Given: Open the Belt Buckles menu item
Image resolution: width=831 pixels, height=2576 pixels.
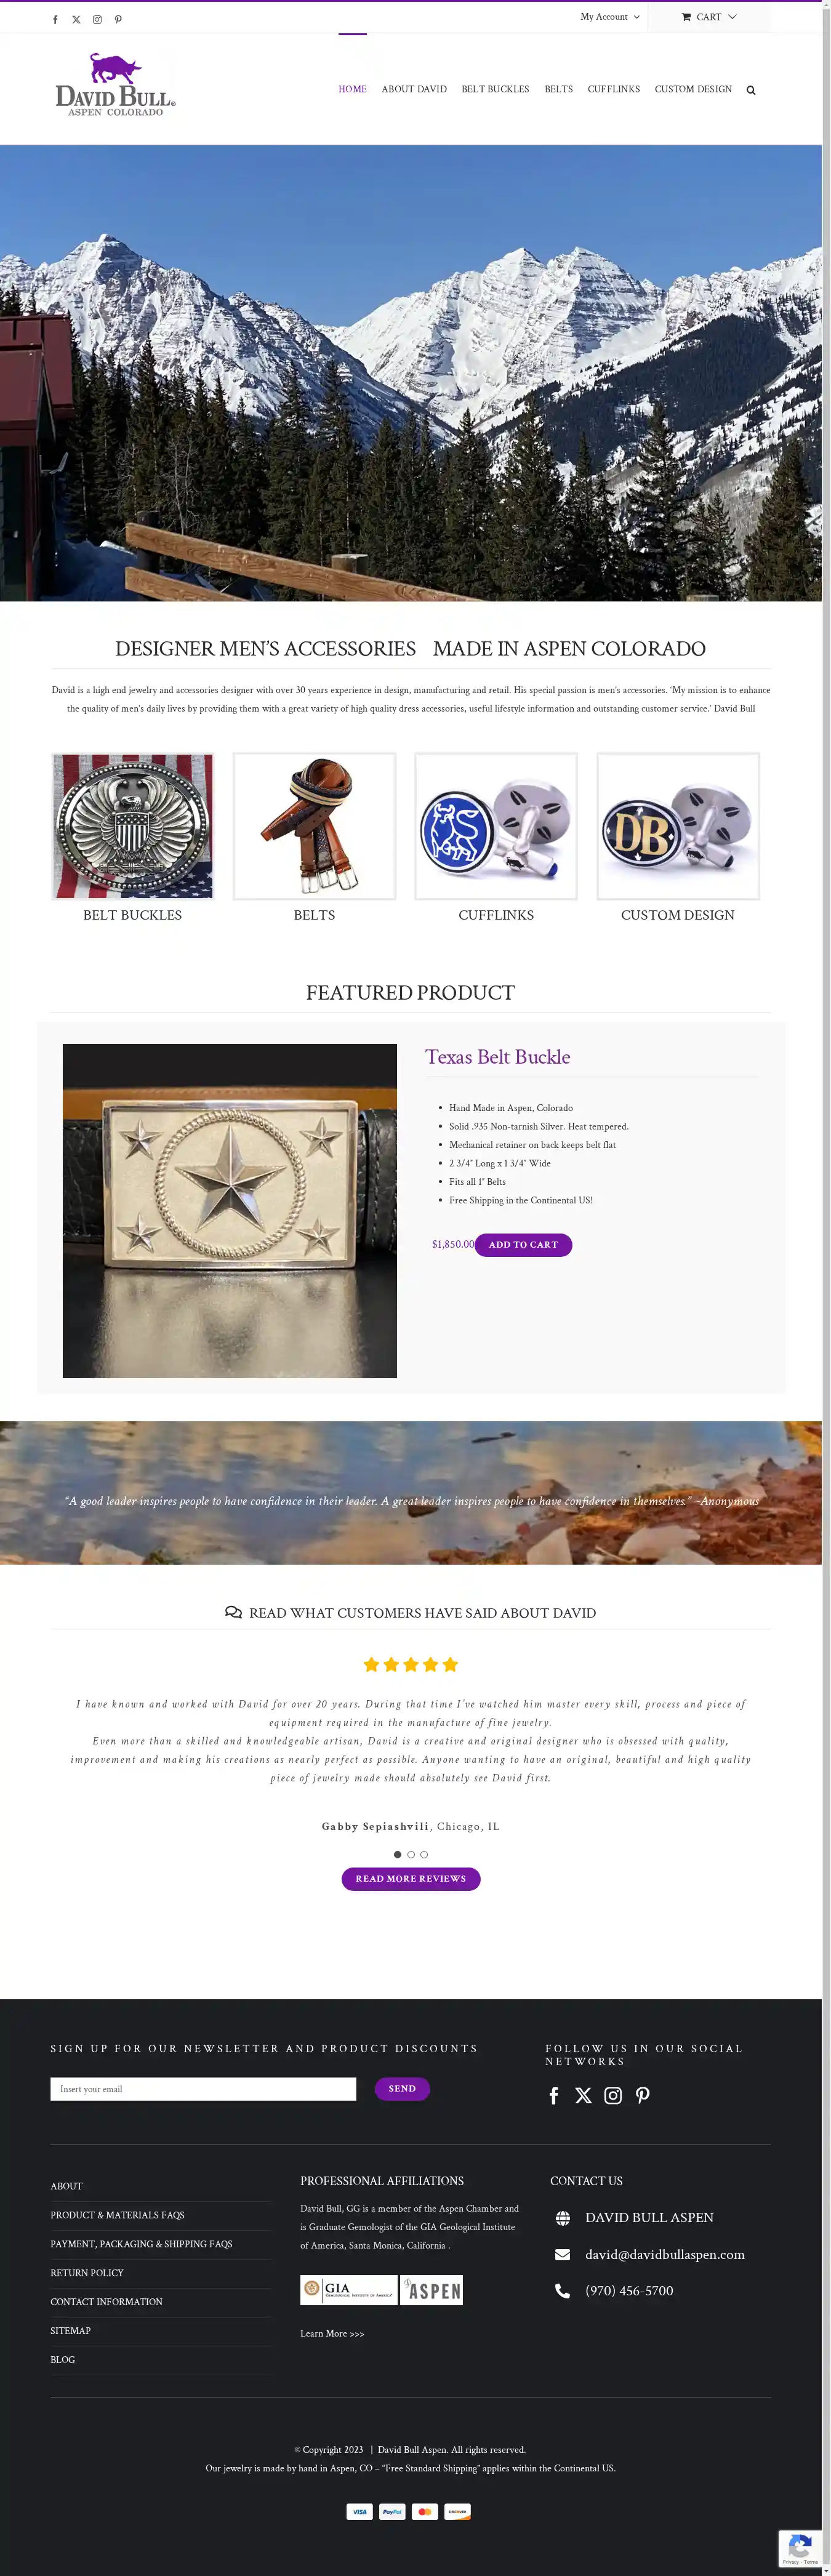Looking at the screenshot, I should point(495,89).
